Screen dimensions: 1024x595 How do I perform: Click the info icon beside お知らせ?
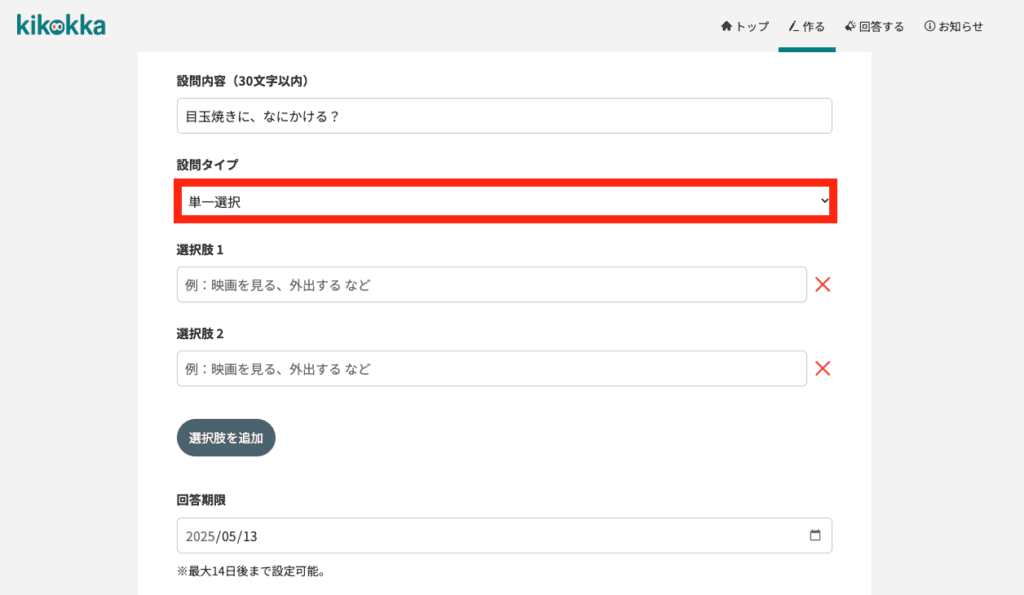[x=929, y=26]
